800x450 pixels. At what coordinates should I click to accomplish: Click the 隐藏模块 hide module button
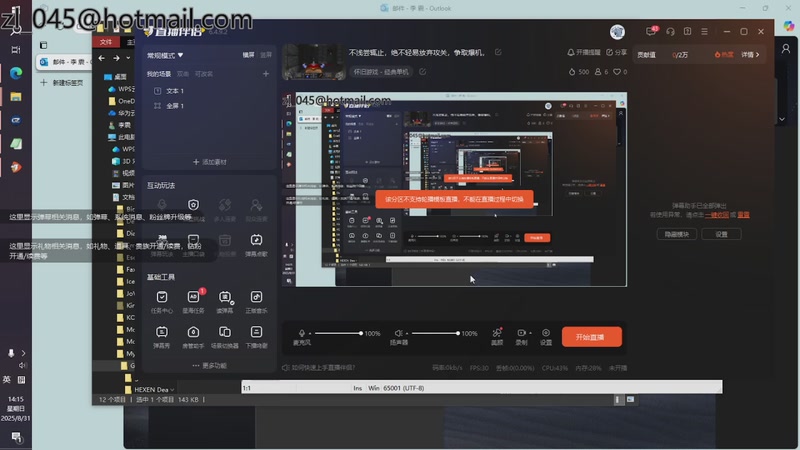[677, 234]
